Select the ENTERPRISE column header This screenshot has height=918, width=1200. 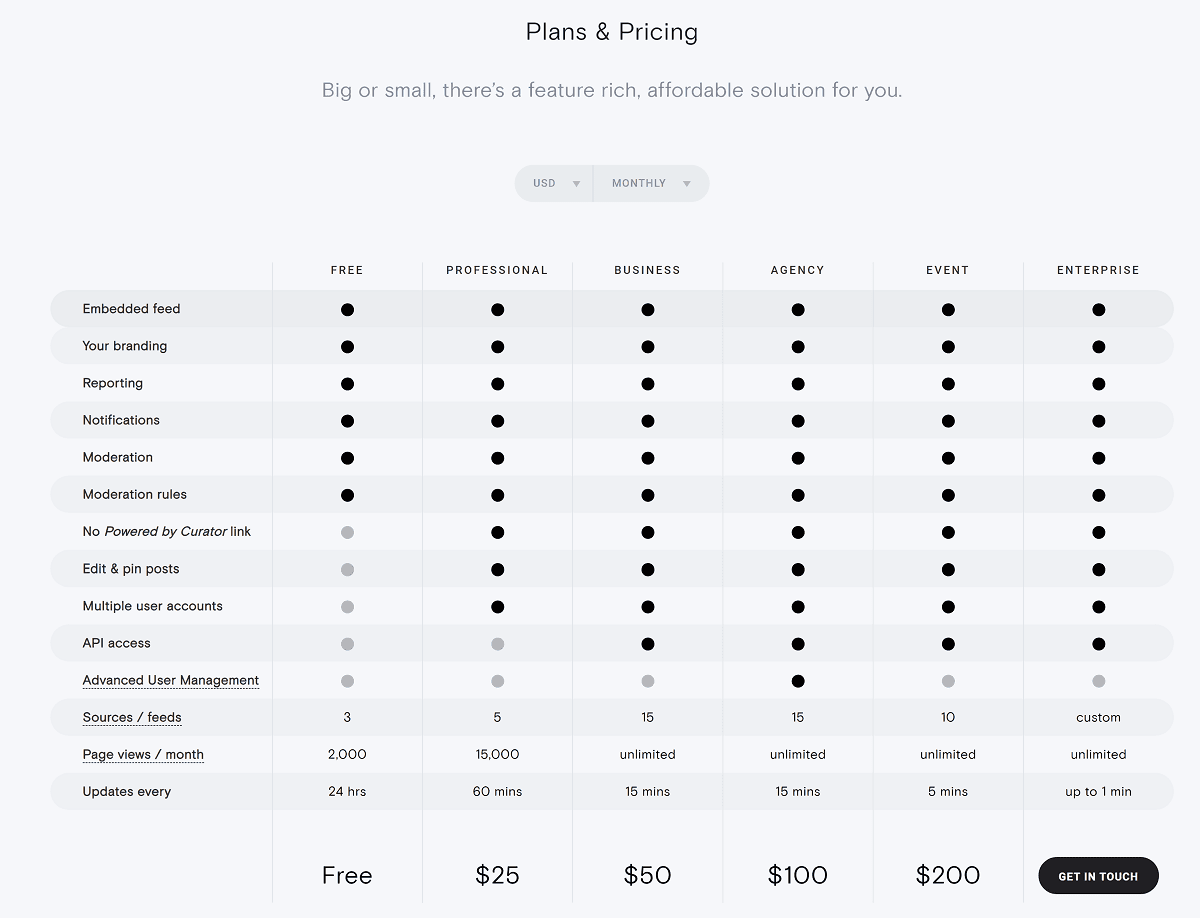coord(1098,270)
